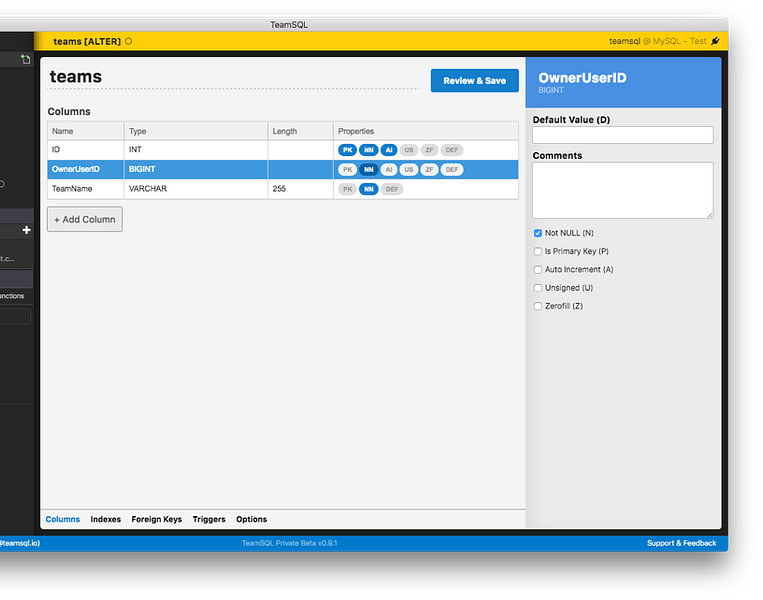This screenshot has height=600, width=763.
Task: Open the Options tab
Action: point(252,519)
